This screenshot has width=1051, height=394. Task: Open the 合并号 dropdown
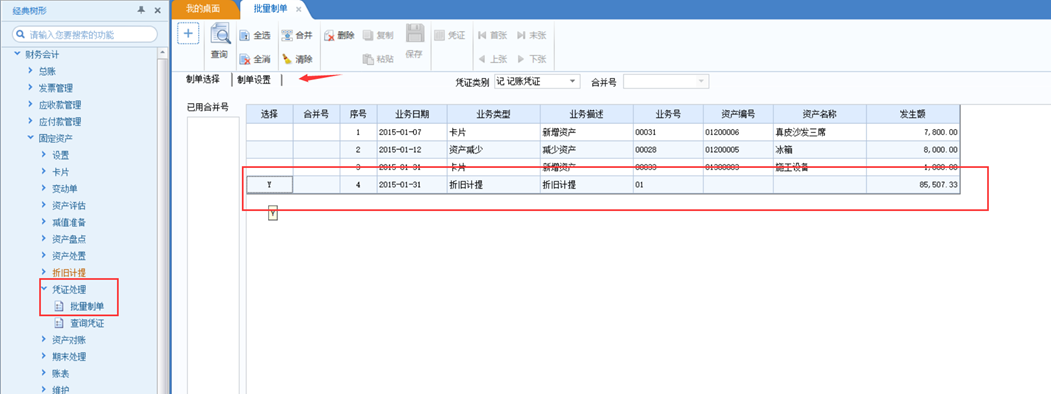point(702,81)
